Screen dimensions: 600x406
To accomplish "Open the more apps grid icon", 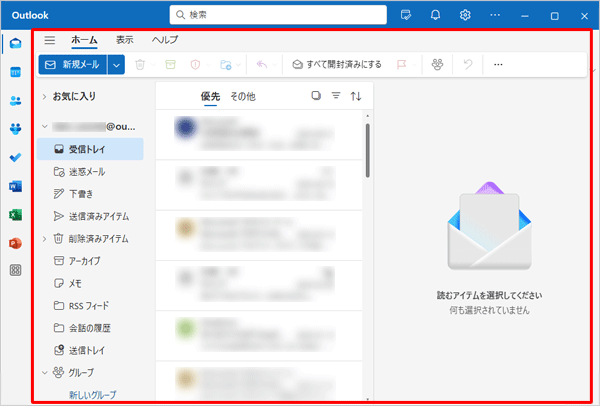I will click(x=15, y=271).
